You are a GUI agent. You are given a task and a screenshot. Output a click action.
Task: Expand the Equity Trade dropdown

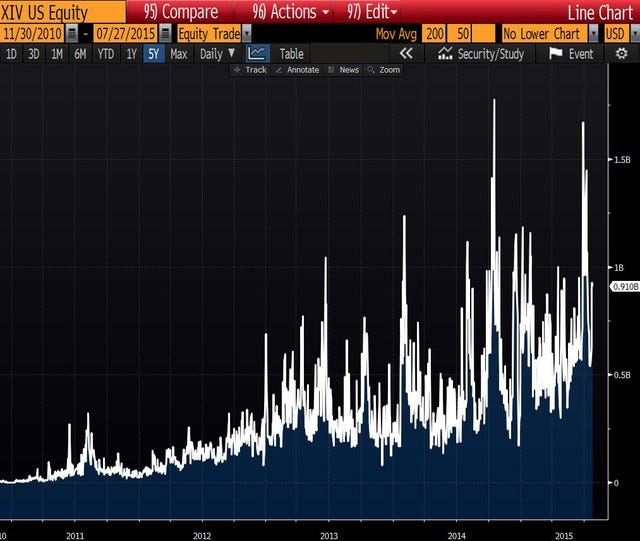point(246,33)
